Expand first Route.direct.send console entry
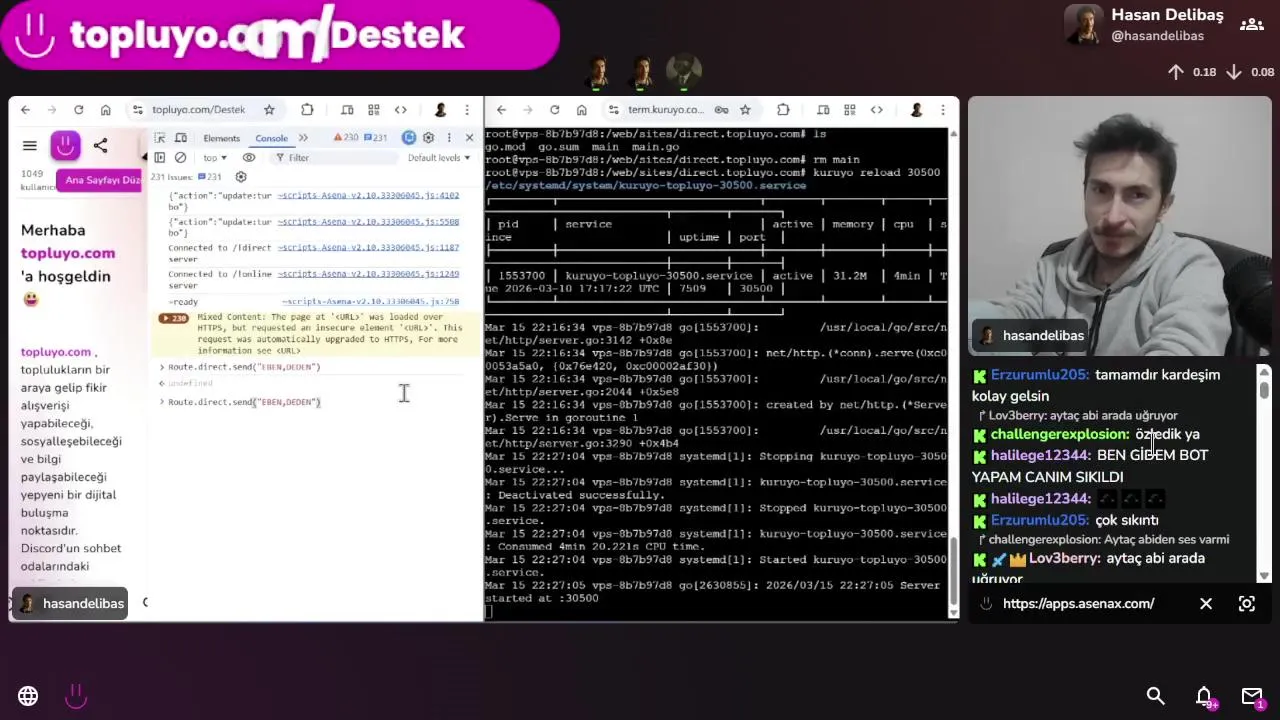This screenshot has height=720, width=1280. [162, 367]
